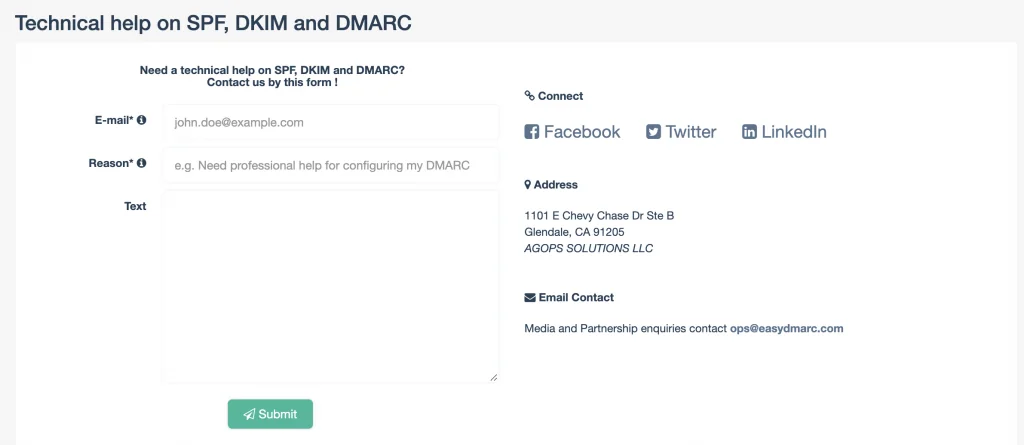
Task: Click the map pin Address icon
Action: (x=528, y=185)
